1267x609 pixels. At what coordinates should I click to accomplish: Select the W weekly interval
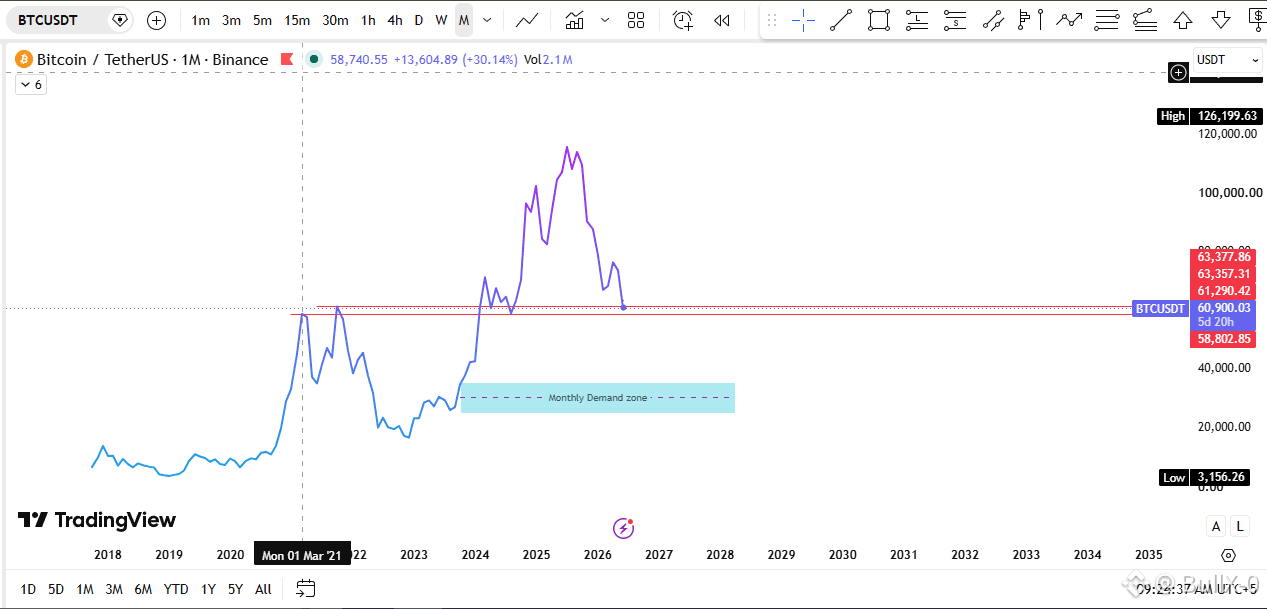[441, 20]
